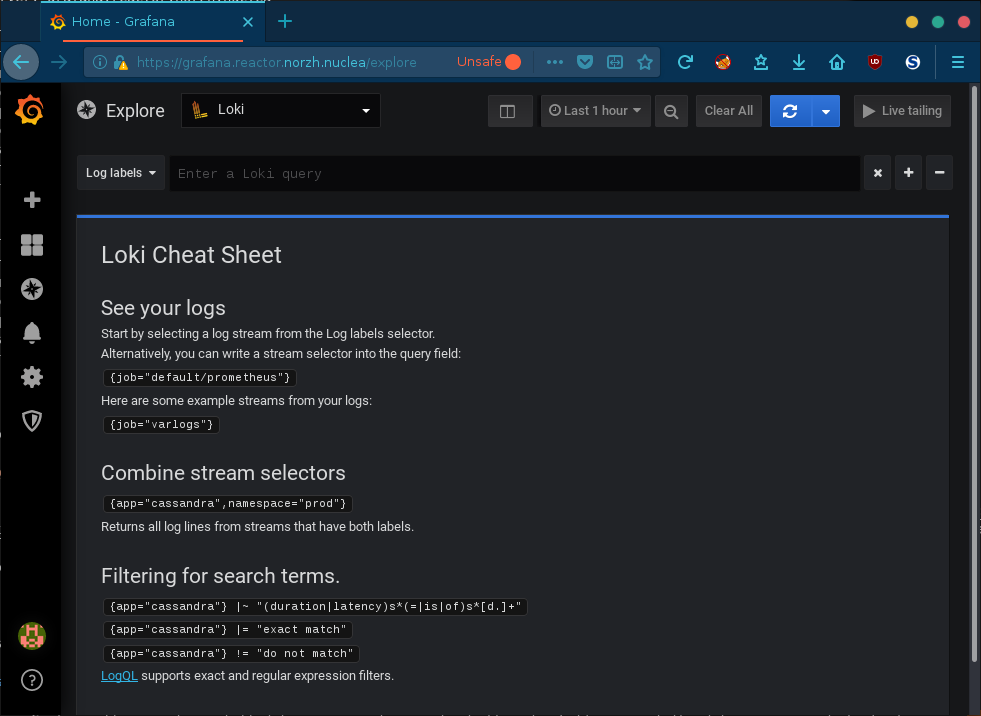981x716 pixels.
Task: Open a new browser tab
Action: tap(285, 21)
